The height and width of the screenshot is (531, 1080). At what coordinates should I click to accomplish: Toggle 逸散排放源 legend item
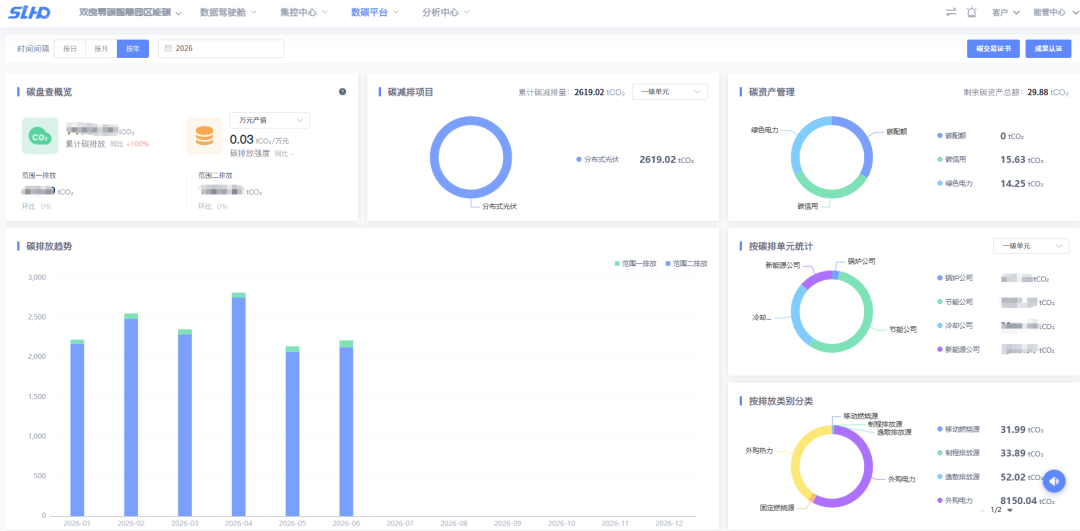(x=958, y=477)
